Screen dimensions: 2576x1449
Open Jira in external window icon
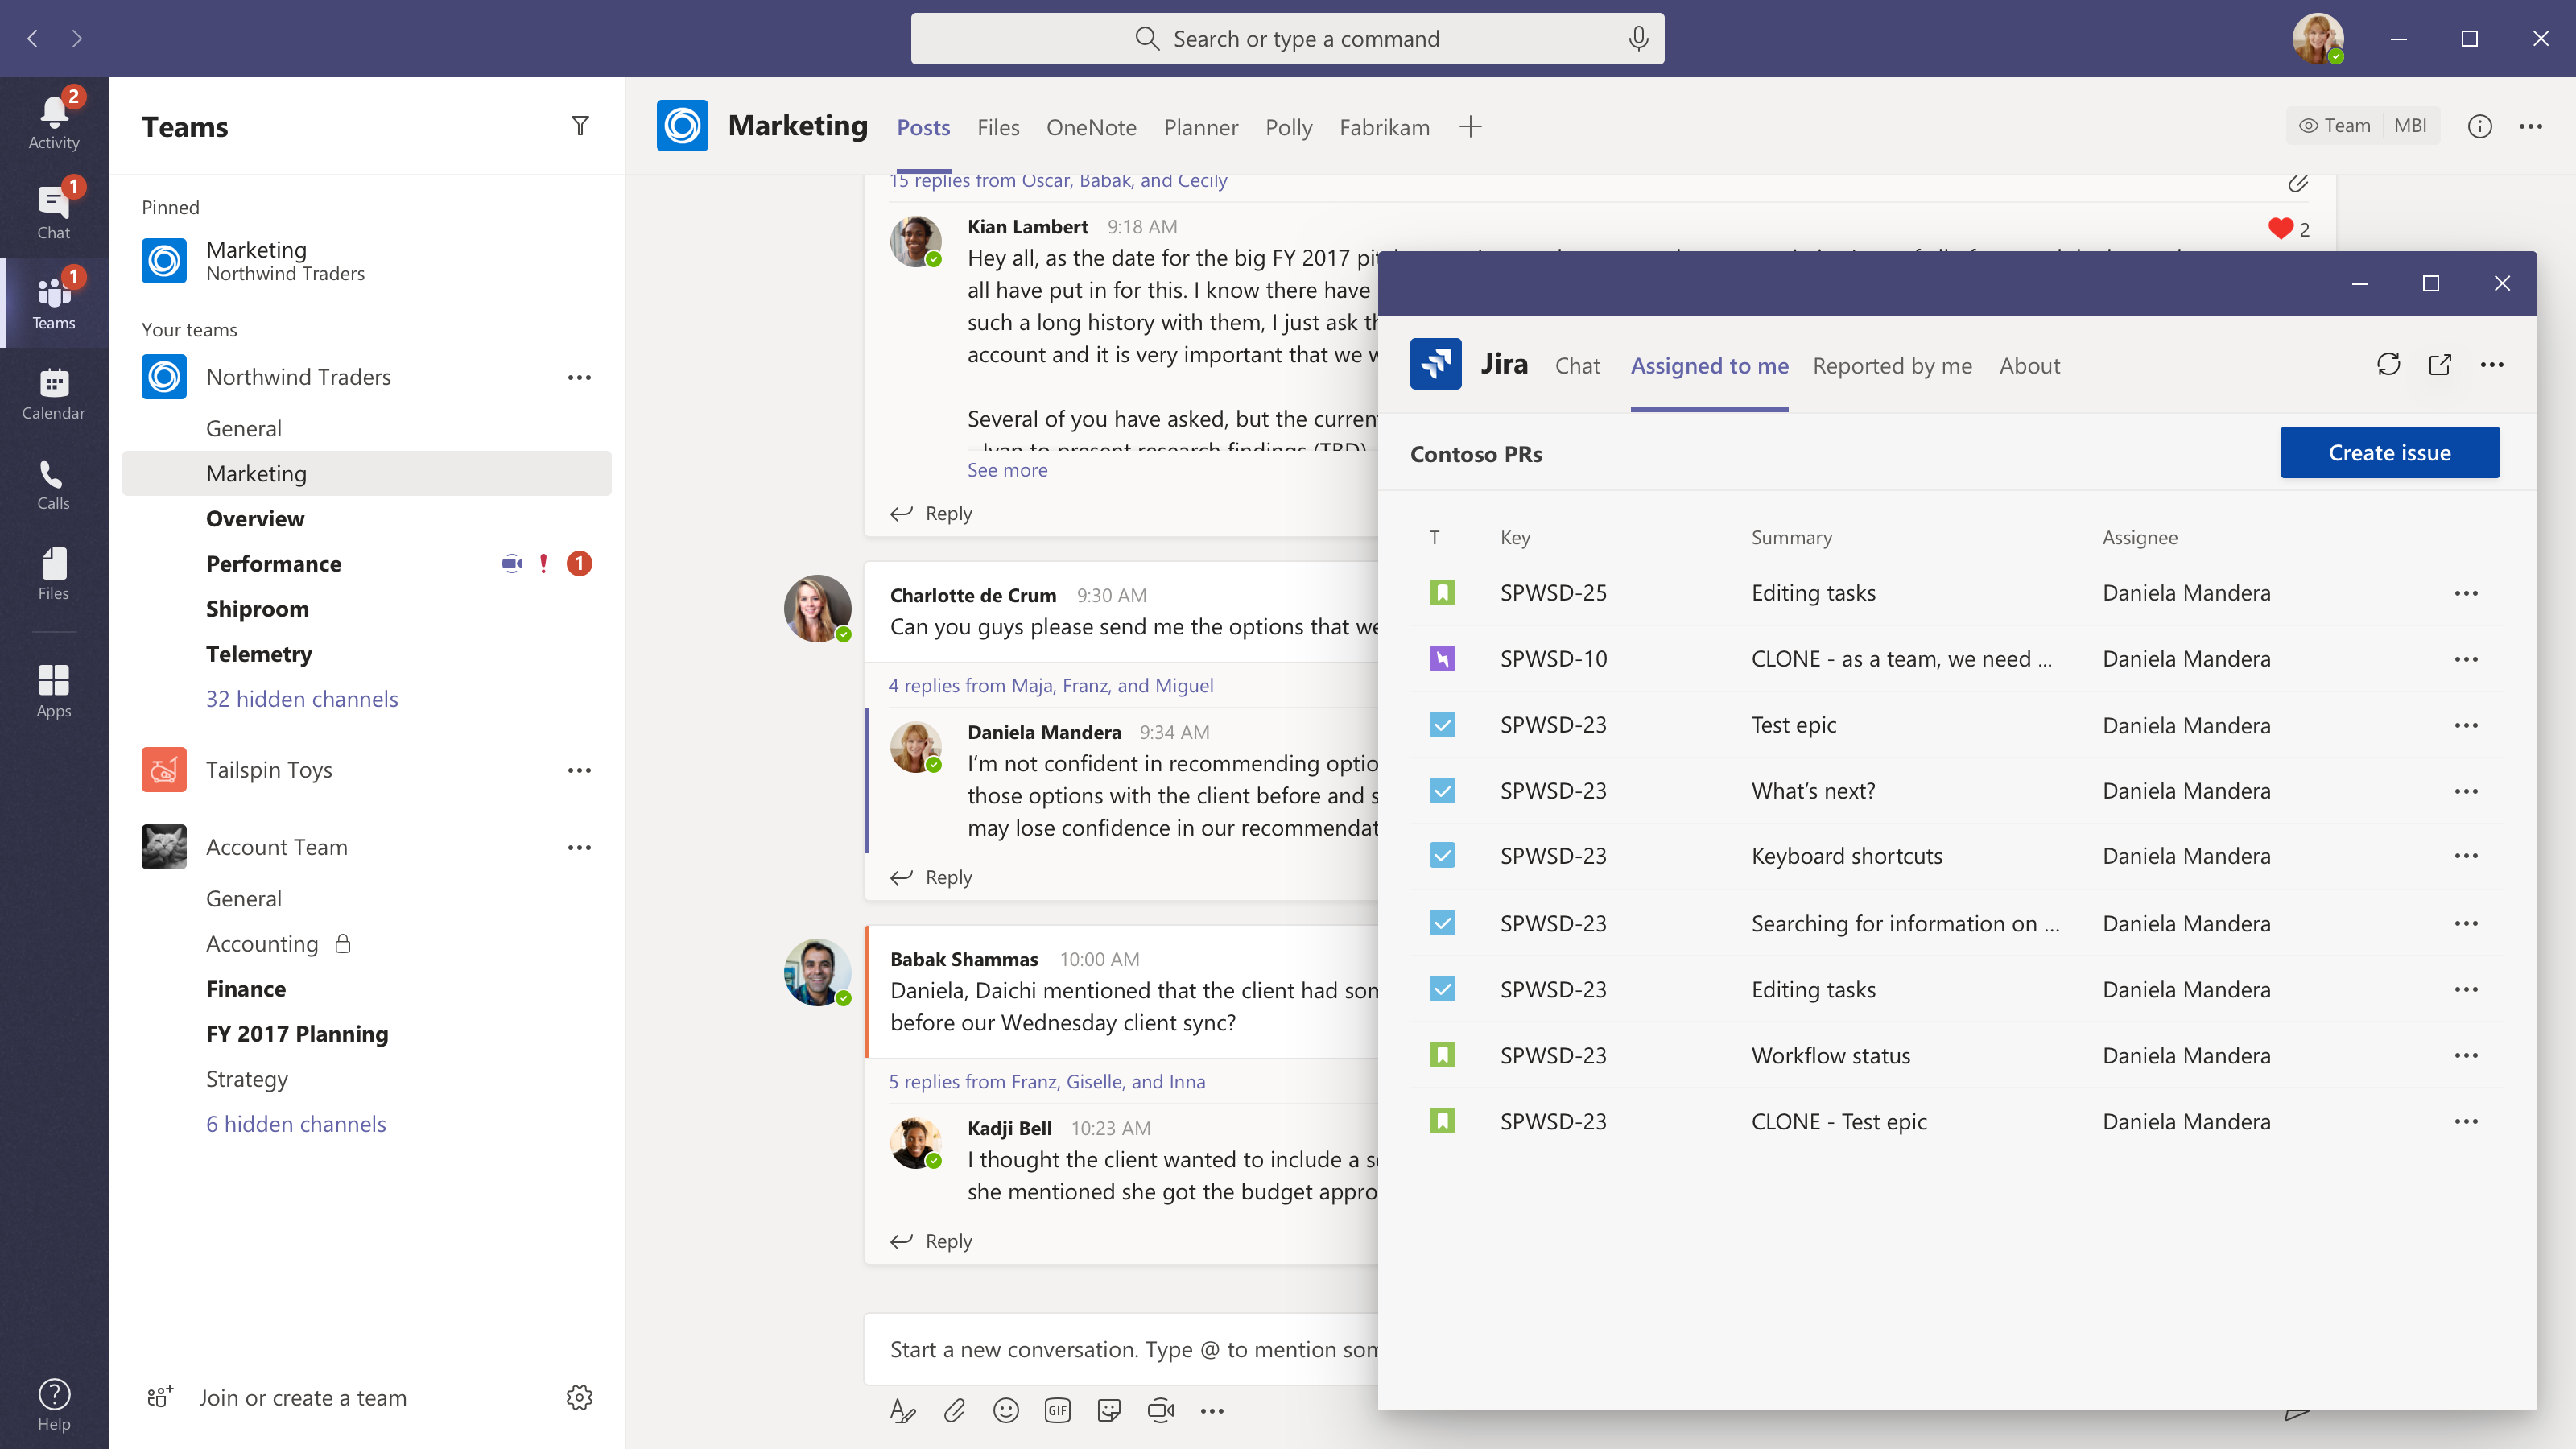point(2439,365)
